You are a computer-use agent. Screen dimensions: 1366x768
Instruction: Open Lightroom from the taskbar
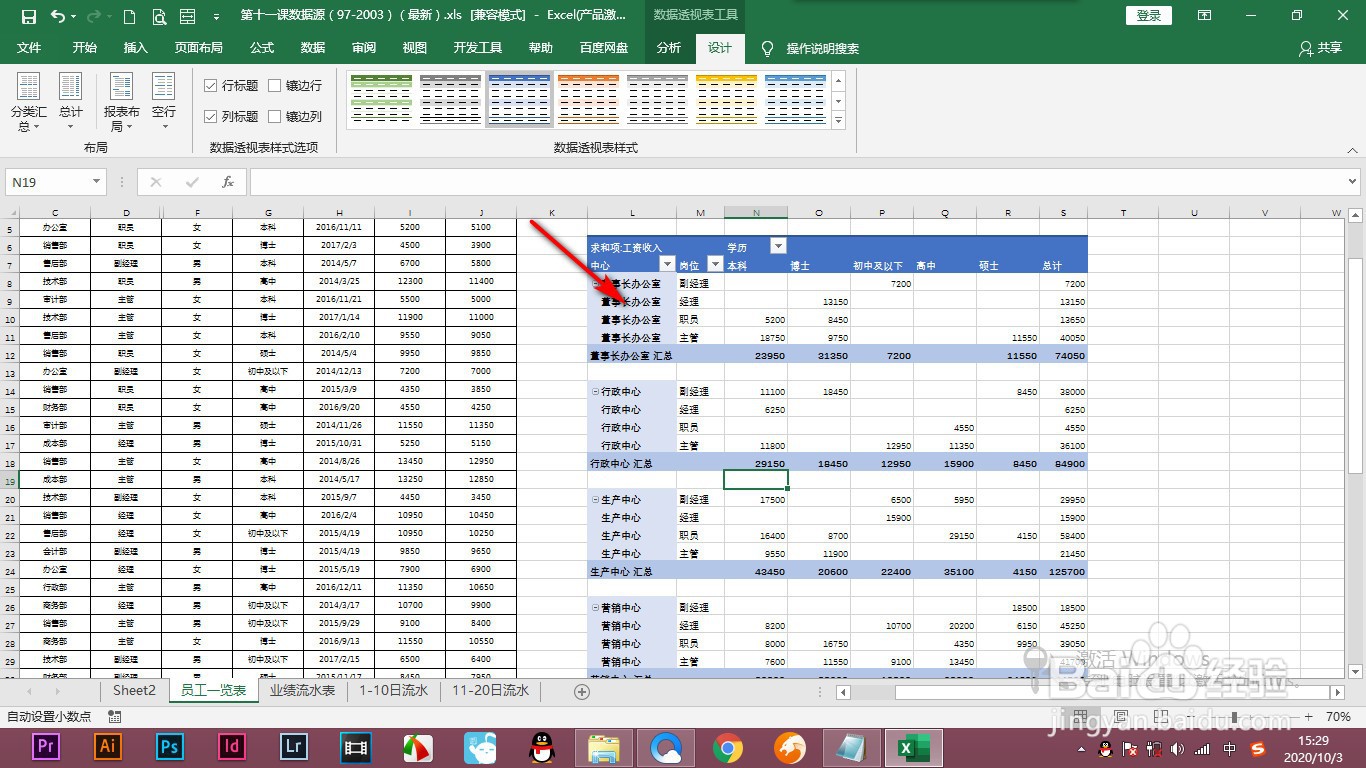tap(294, 746)
